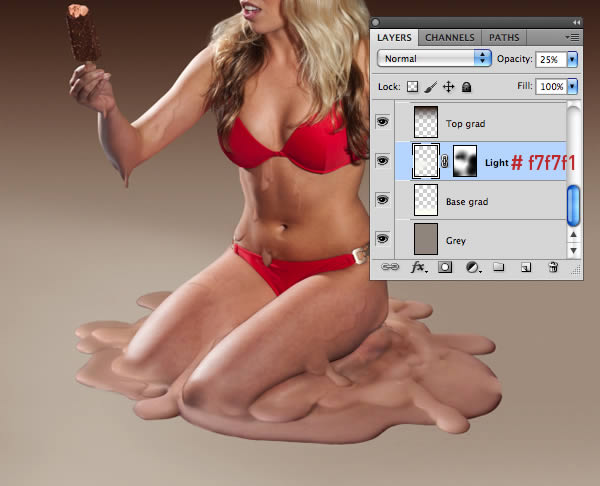The height and width of the screenshot is (486, 600).
Task: Click the lock transparent pixels icon
Action: [412, 87]
